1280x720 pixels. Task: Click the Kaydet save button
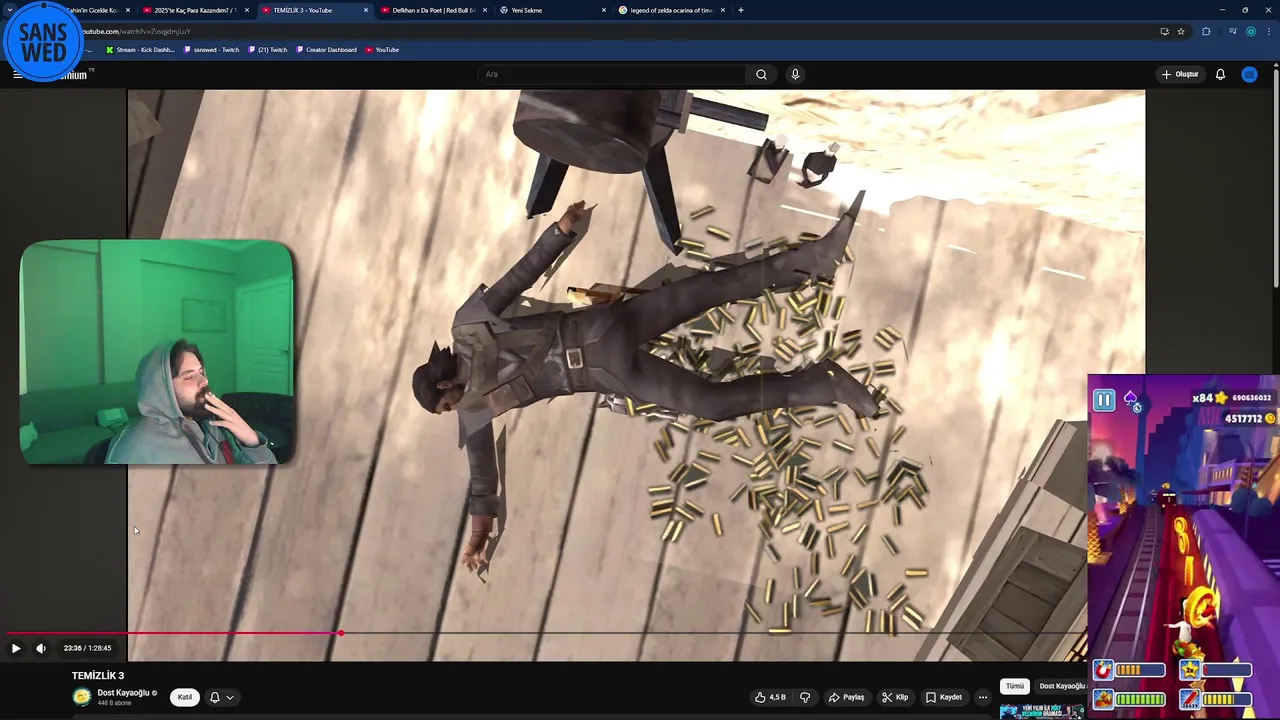tap(944, 697)
